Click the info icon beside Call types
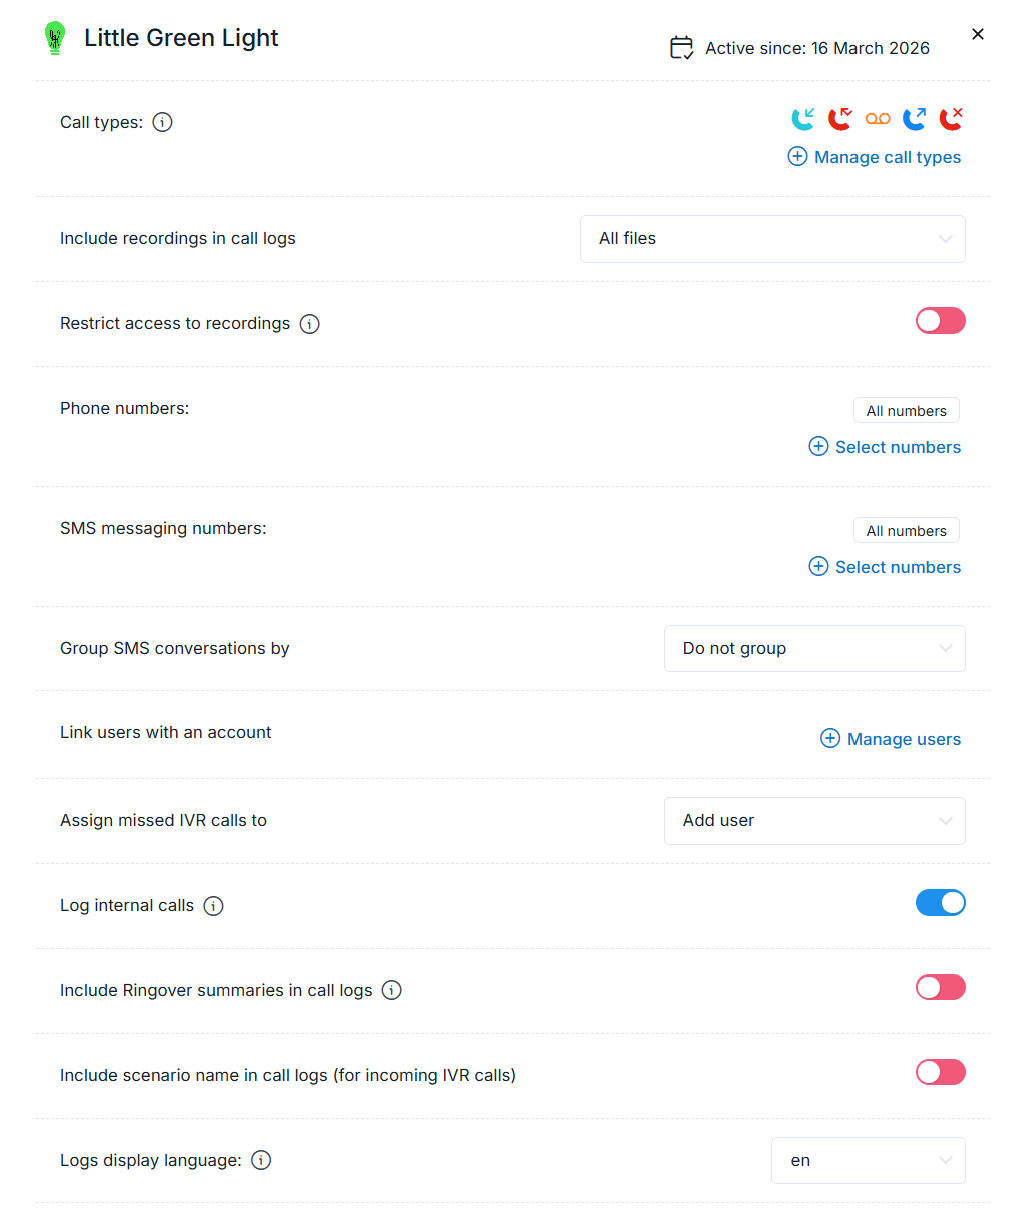Image resolution: width=1023 pixels, height=1226 pixels. 163,122
